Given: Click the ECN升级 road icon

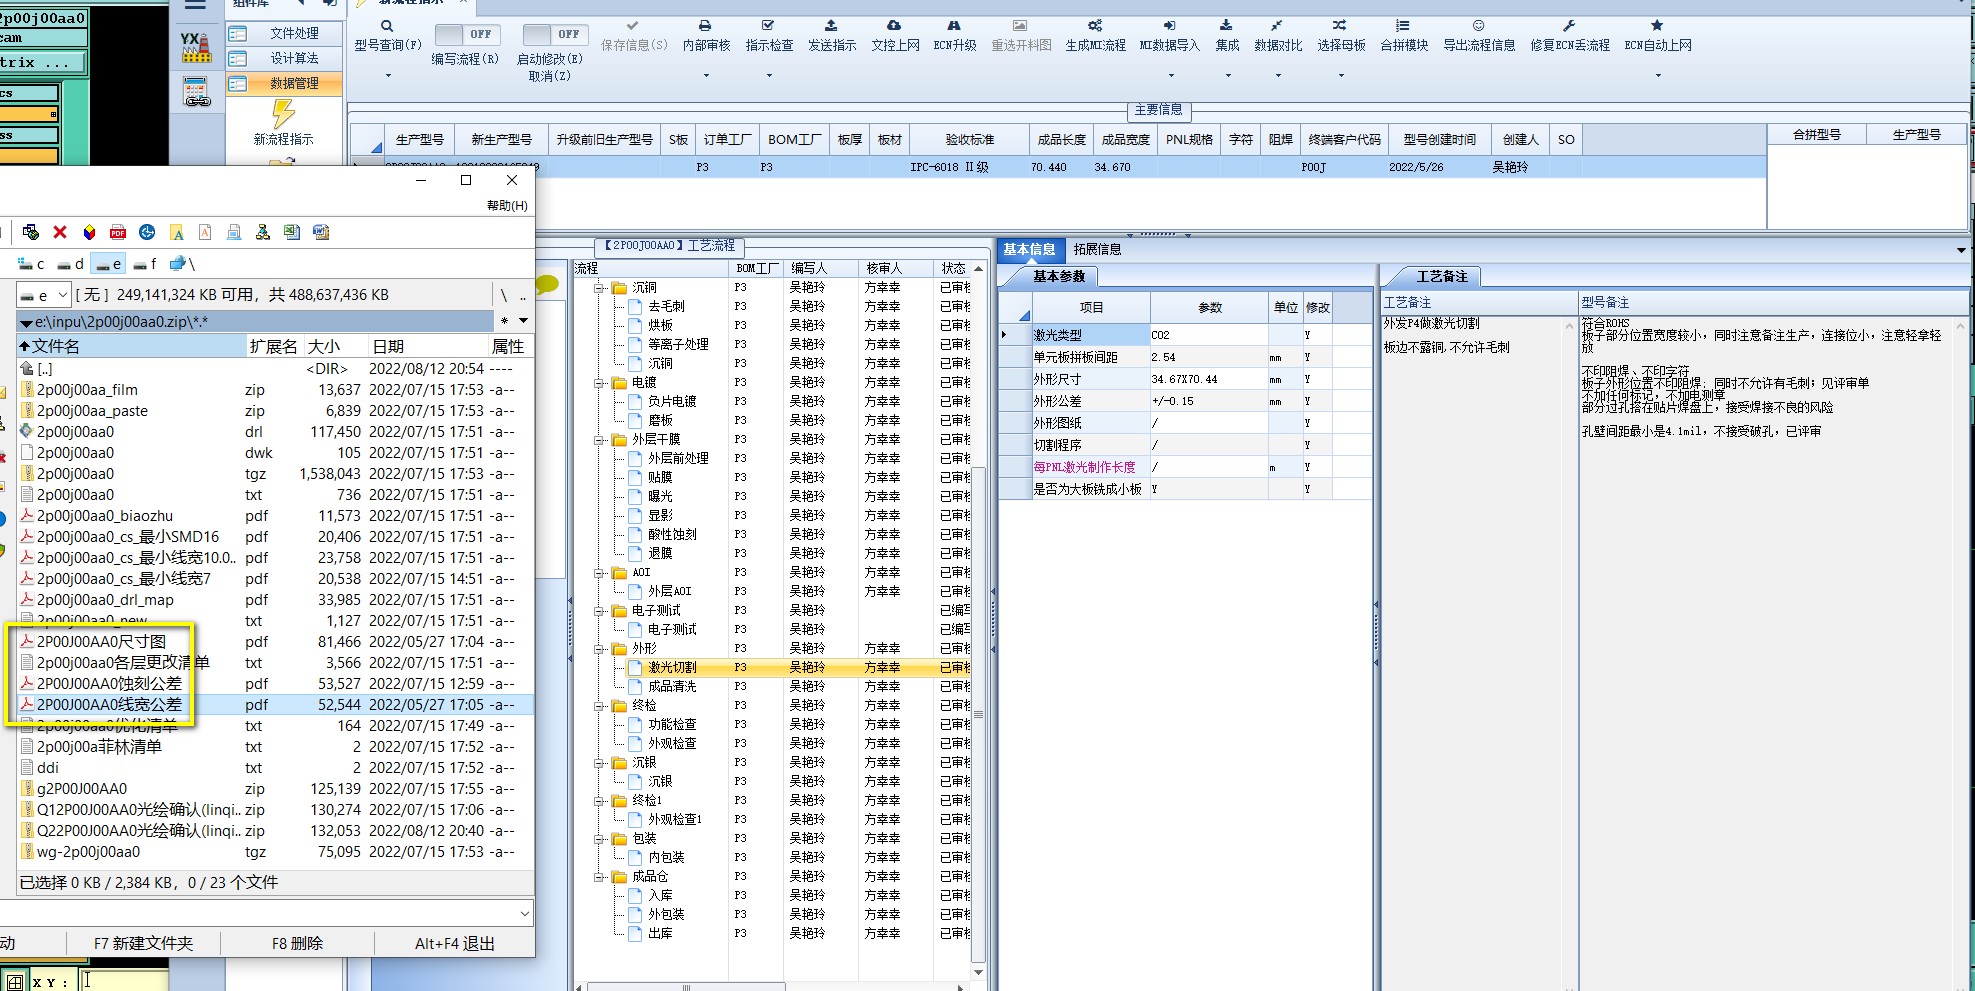Looking at the screenshot, I should click(954, 26).
